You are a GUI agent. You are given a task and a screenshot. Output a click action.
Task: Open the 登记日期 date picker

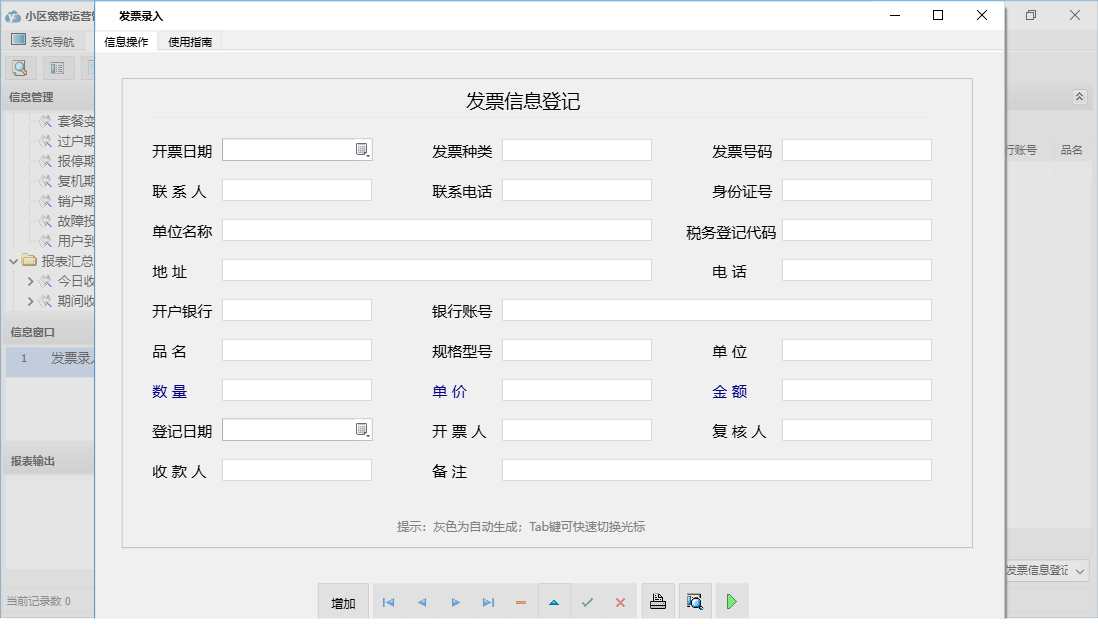coord(363,430)
